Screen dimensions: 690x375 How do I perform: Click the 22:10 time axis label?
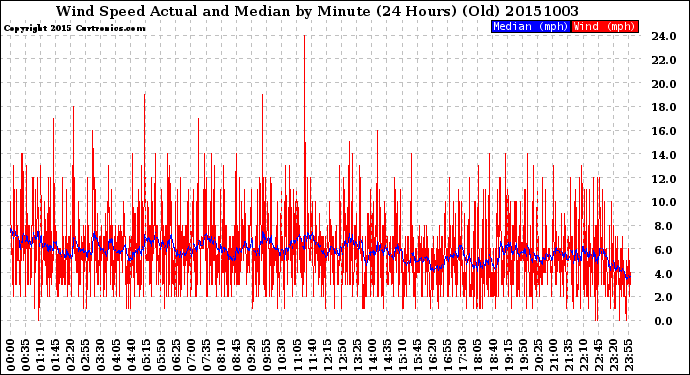tap(583, 355)
